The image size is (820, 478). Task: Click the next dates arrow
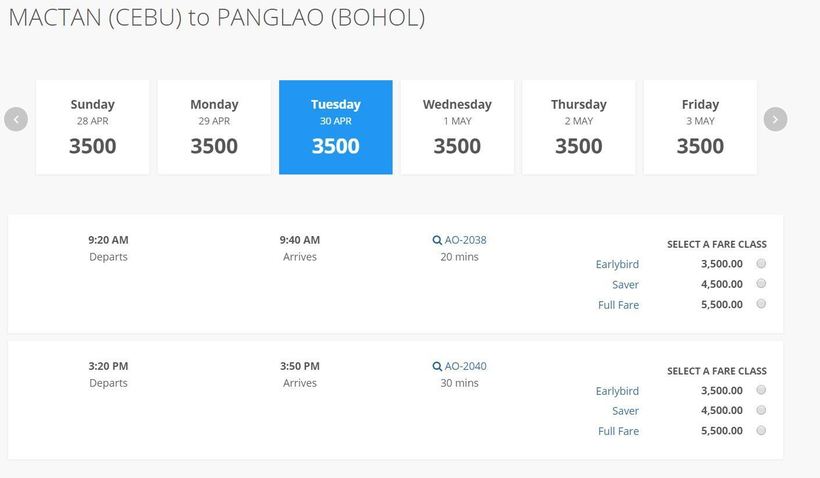click(775, 119)
